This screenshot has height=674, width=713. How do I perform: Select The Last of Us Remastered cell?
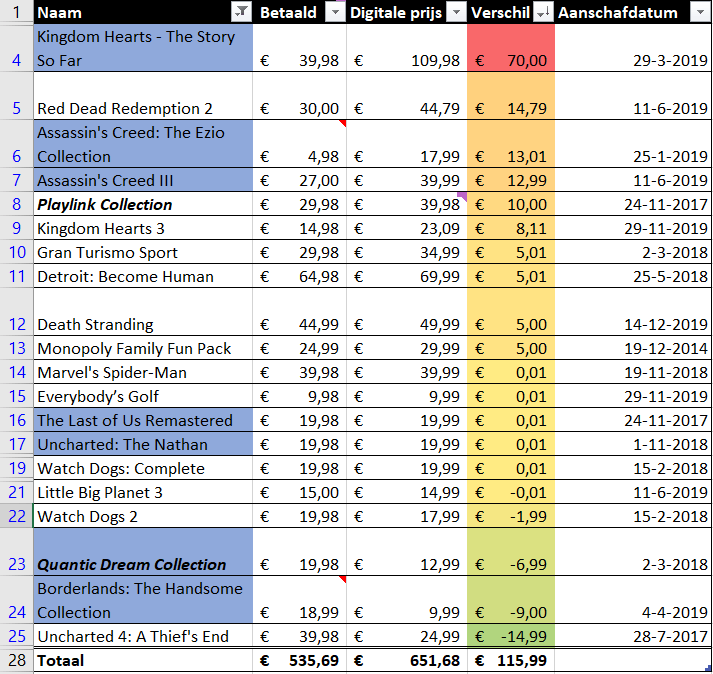[x=143, y=420]
